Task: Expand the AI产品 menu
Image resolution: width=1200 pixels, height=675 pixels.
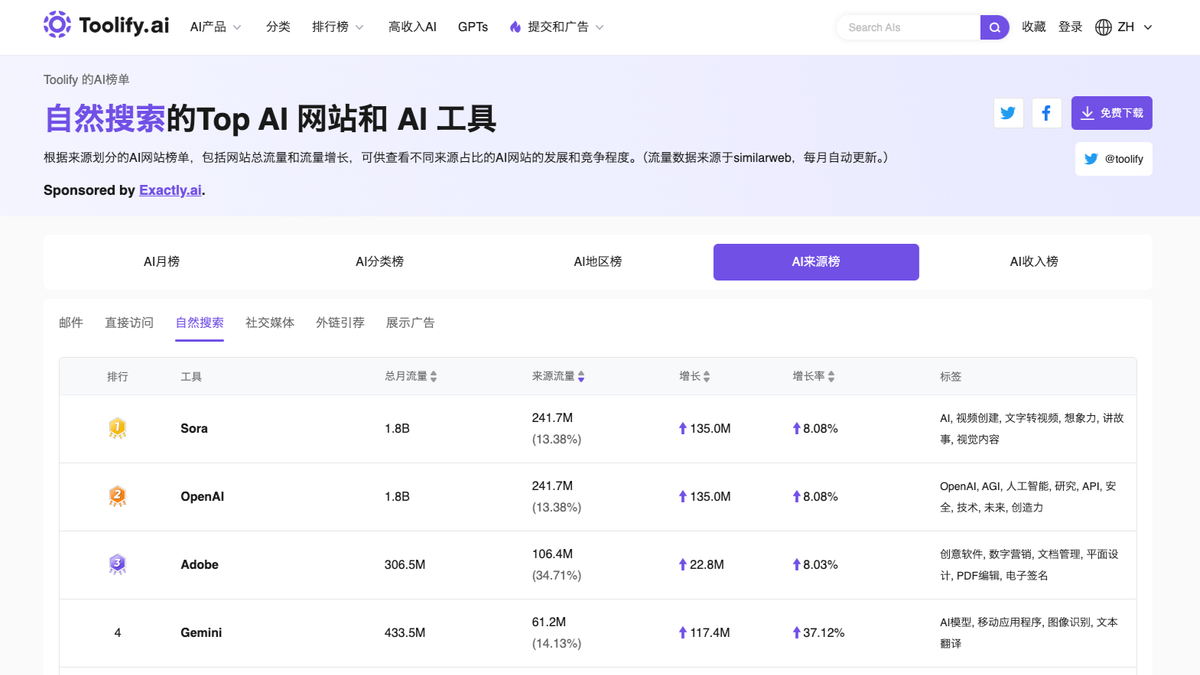Action: (x=216, y=27)
